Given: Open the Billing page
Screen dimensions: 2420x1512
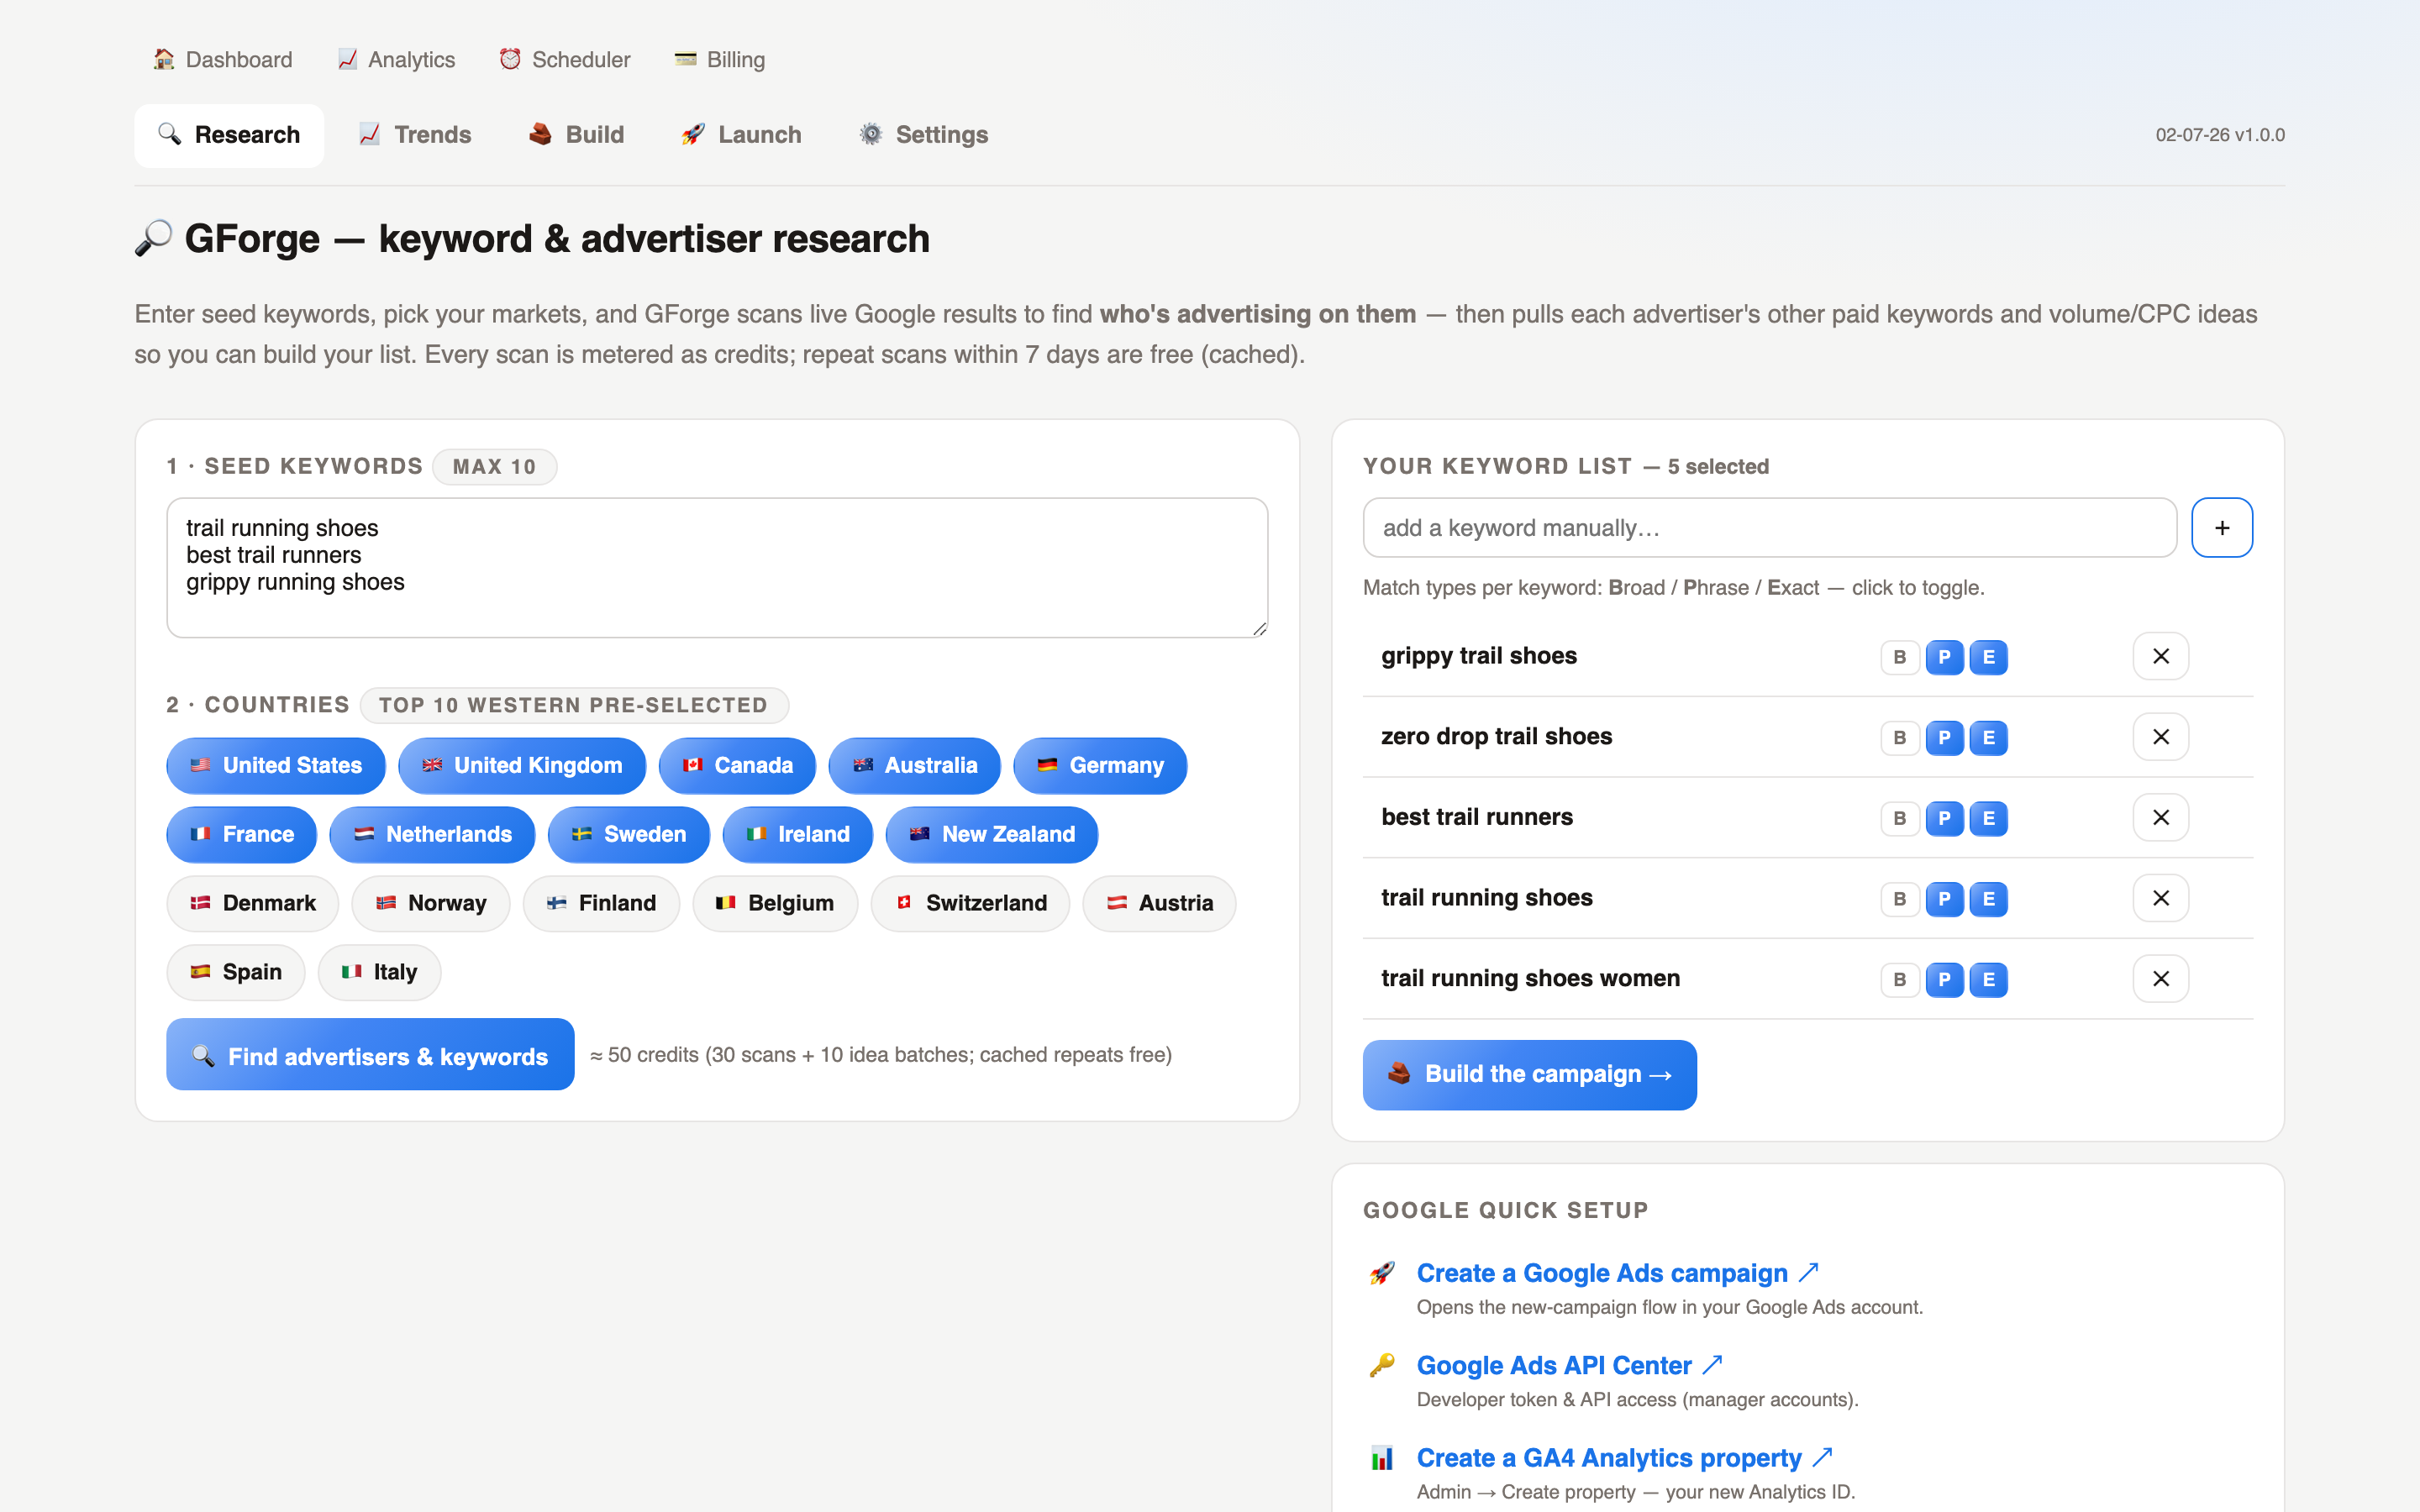Looking at the screenshot, I should click(x=720, y=60).
